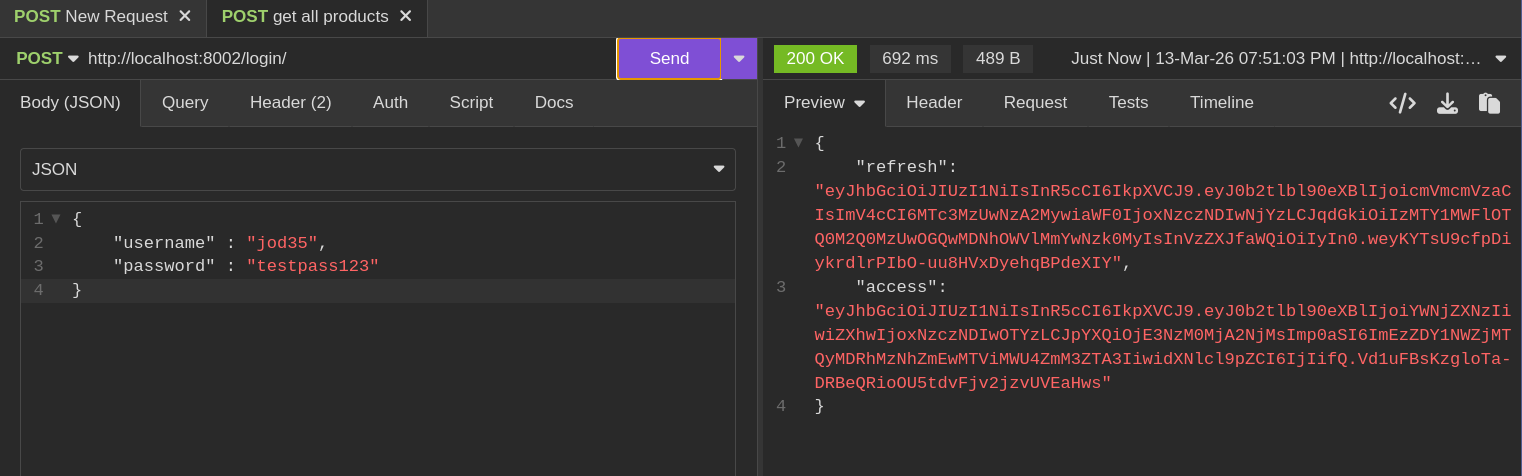The image size is (1522, 476).
Task: Switch to the Query tab
Action: (x=185, y=102)
